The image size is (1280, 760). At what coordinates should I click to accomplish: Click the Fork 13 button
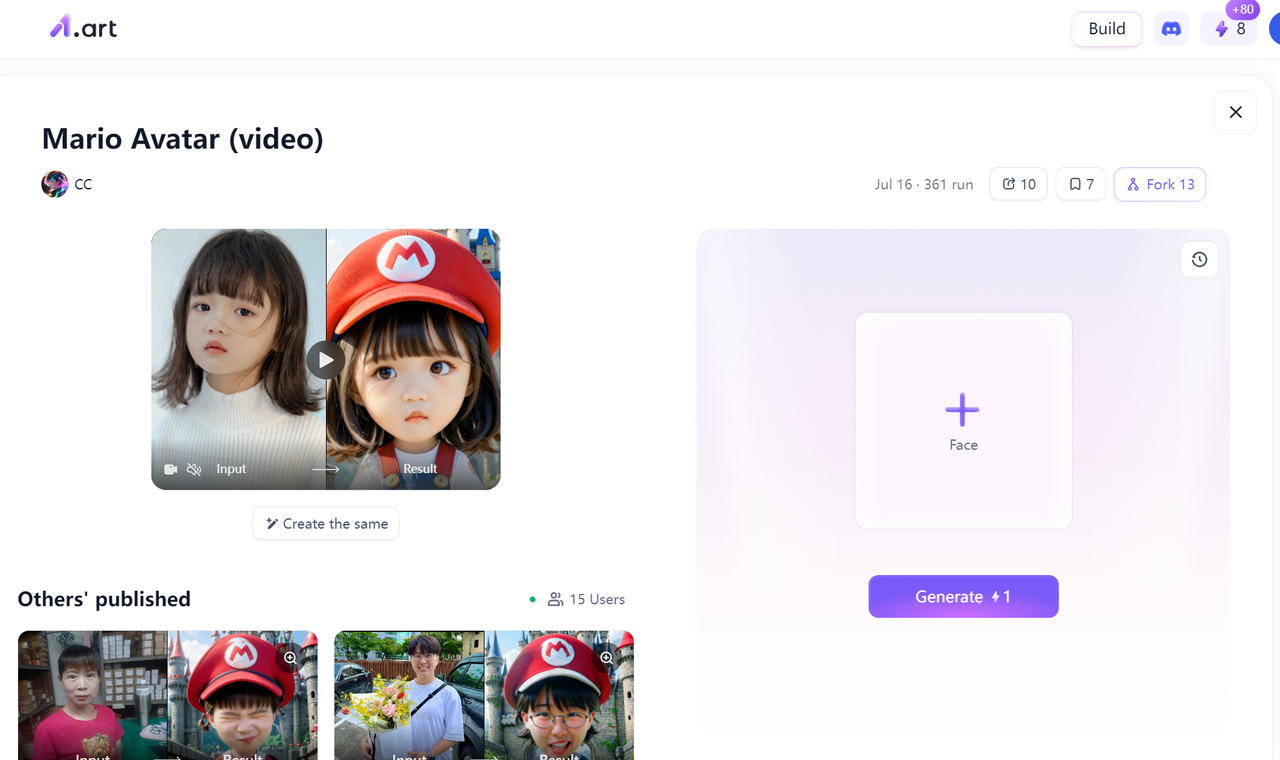[x=1160, y=184]
